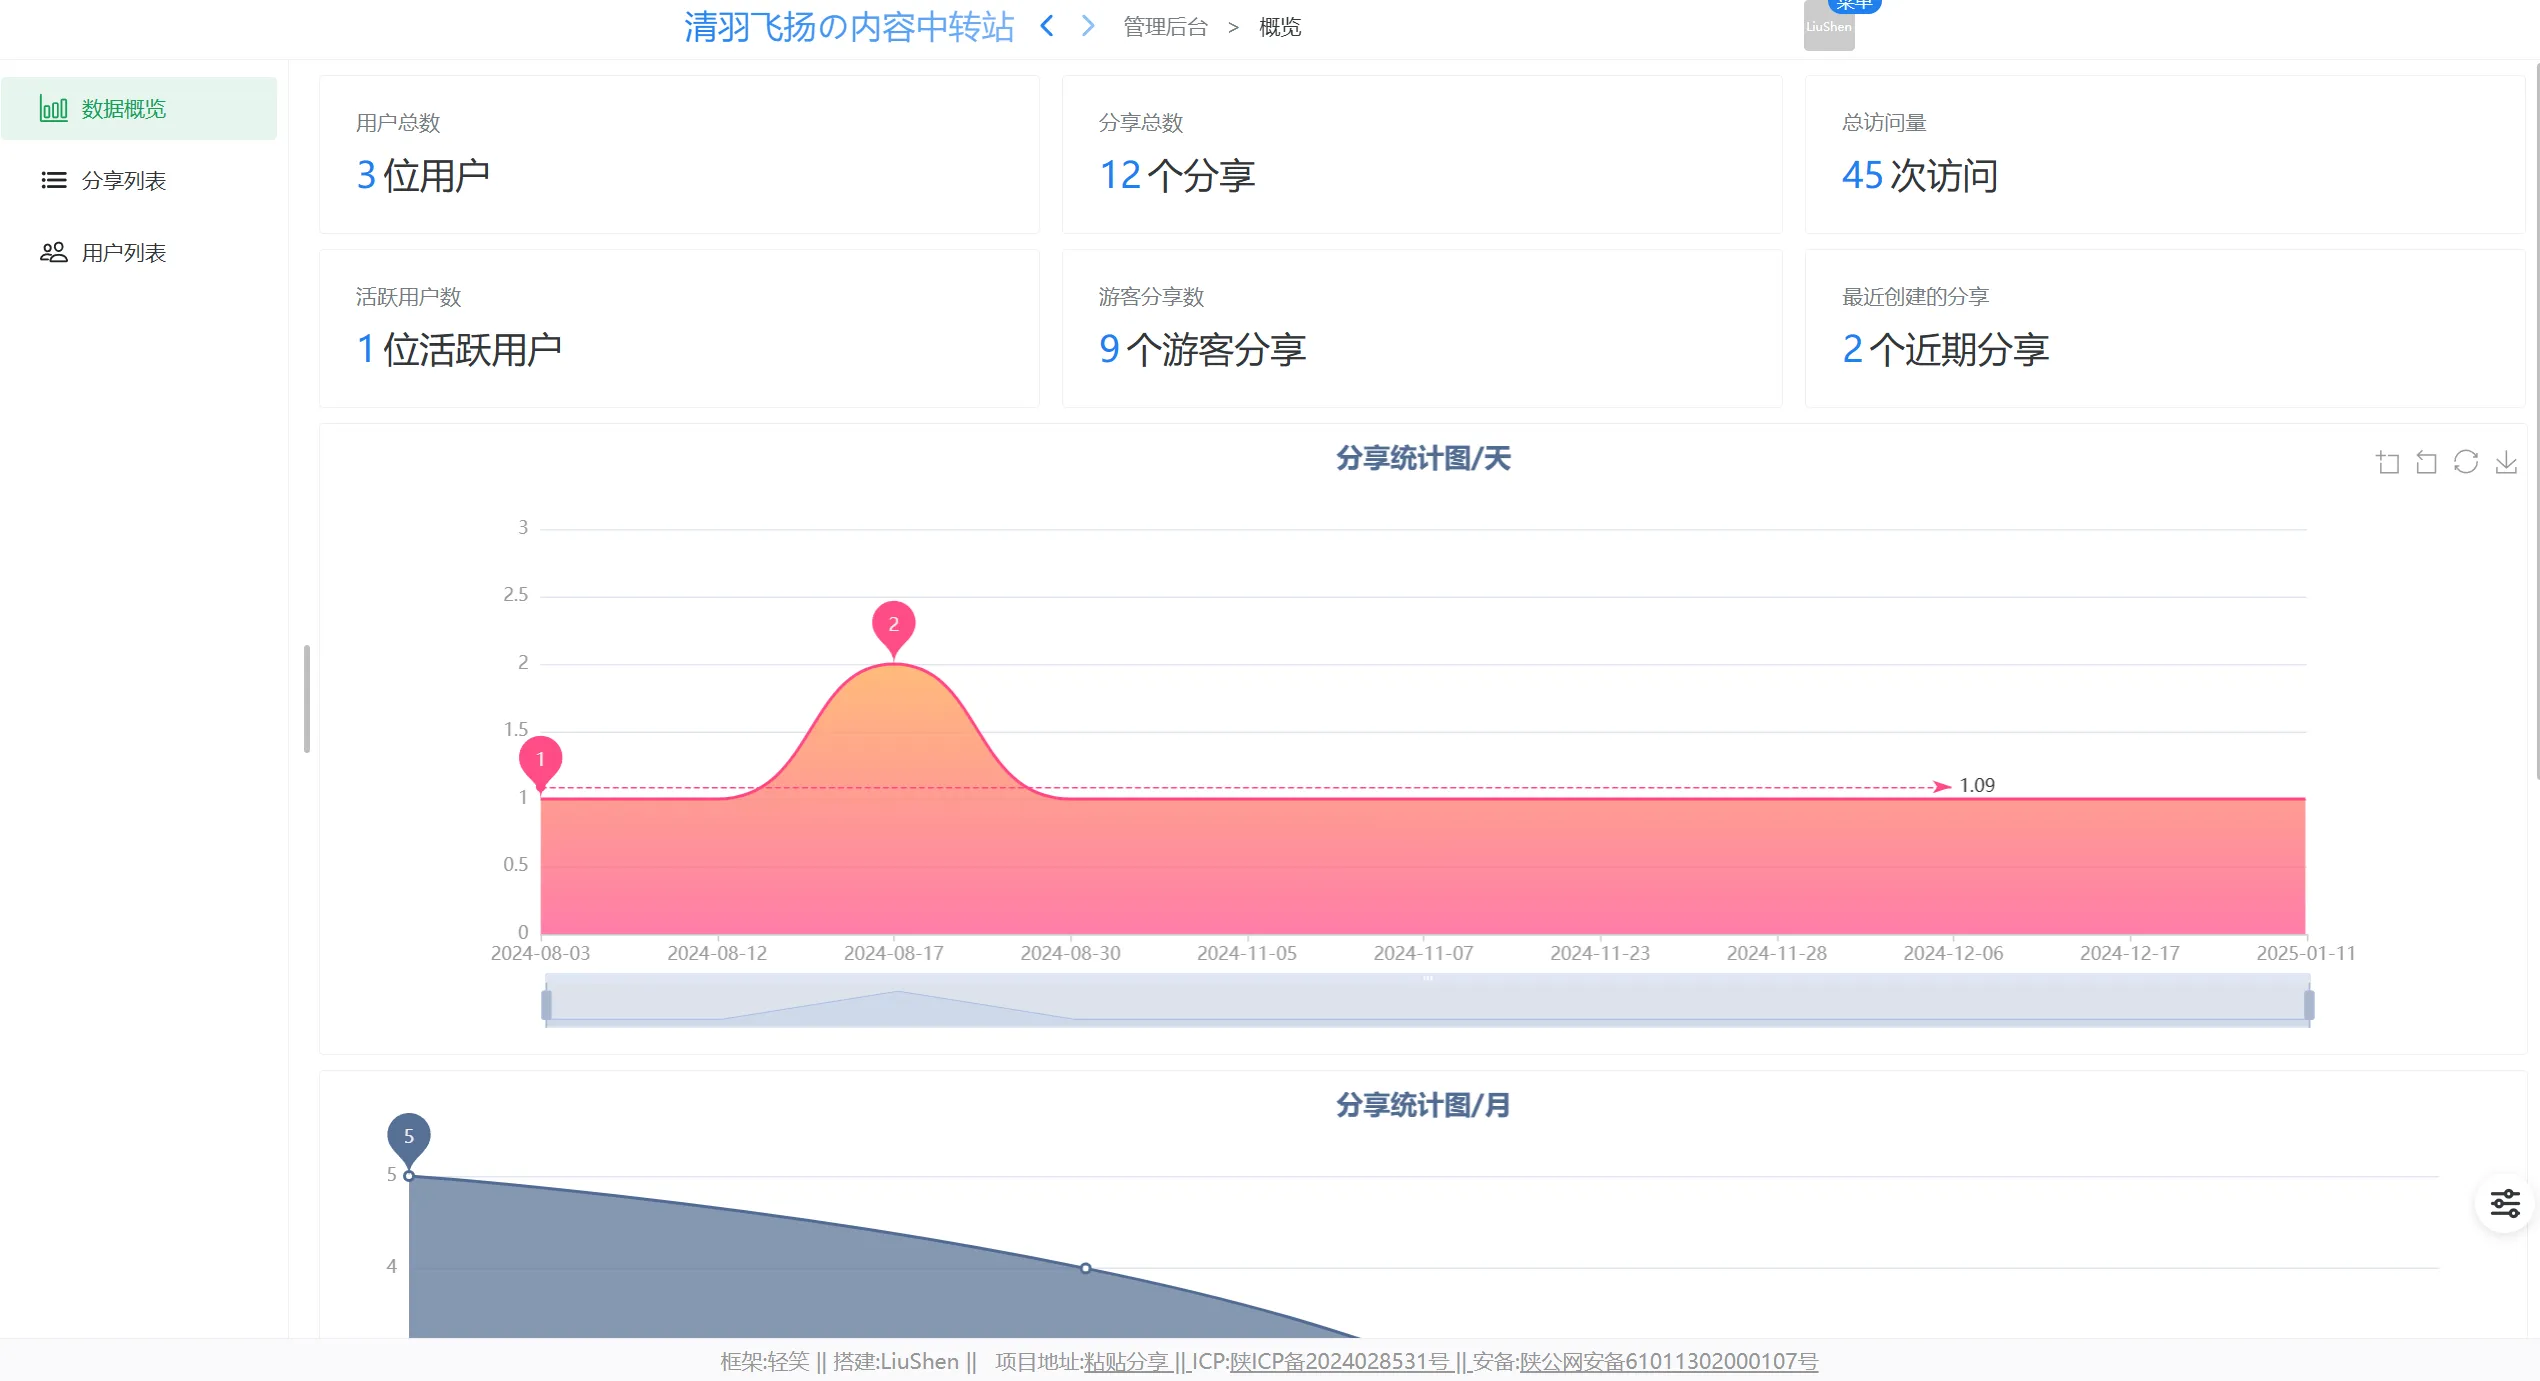This screenshot has width=2540, height=1381.
Task: Collapse the sidebar with the edge handle
Action: (307, 698)
